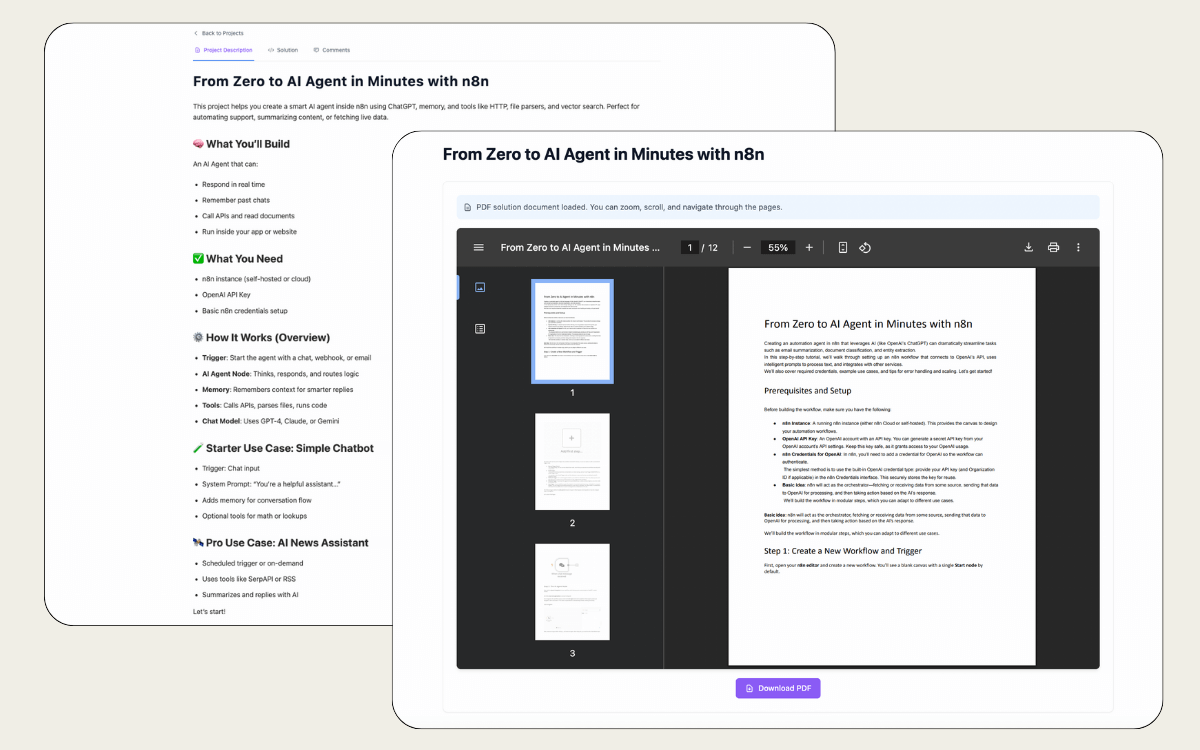Select page 3 thumbnail

[572, 592]
